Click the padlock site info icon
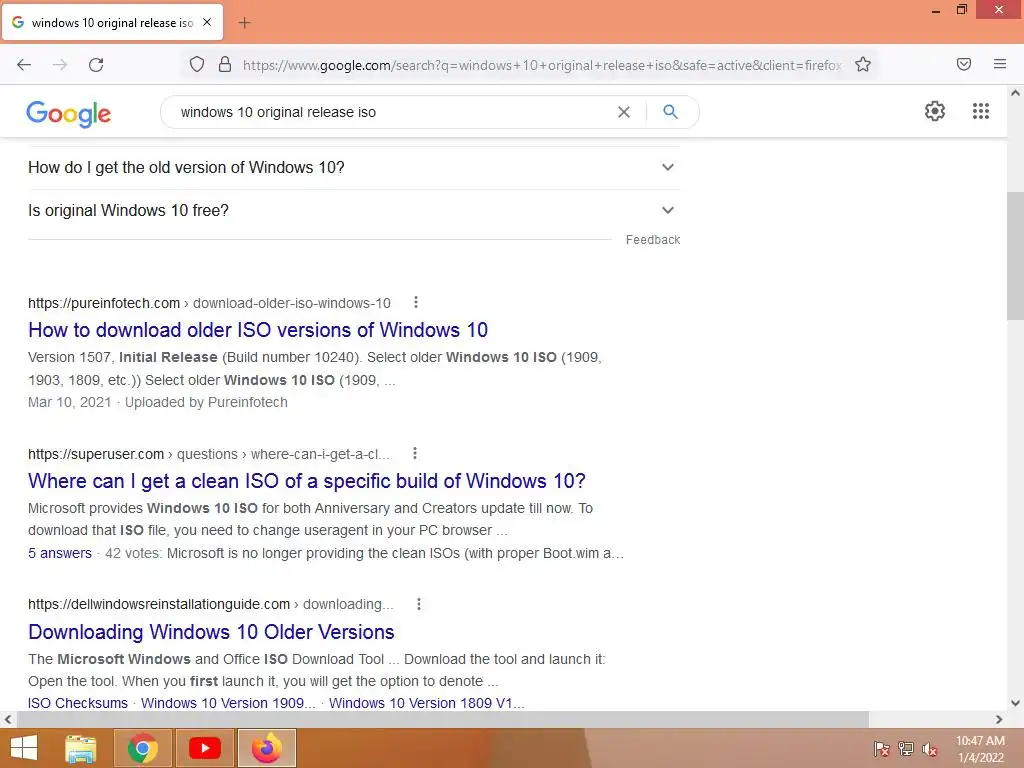The image size is (1024, 768). coord(225,65)
